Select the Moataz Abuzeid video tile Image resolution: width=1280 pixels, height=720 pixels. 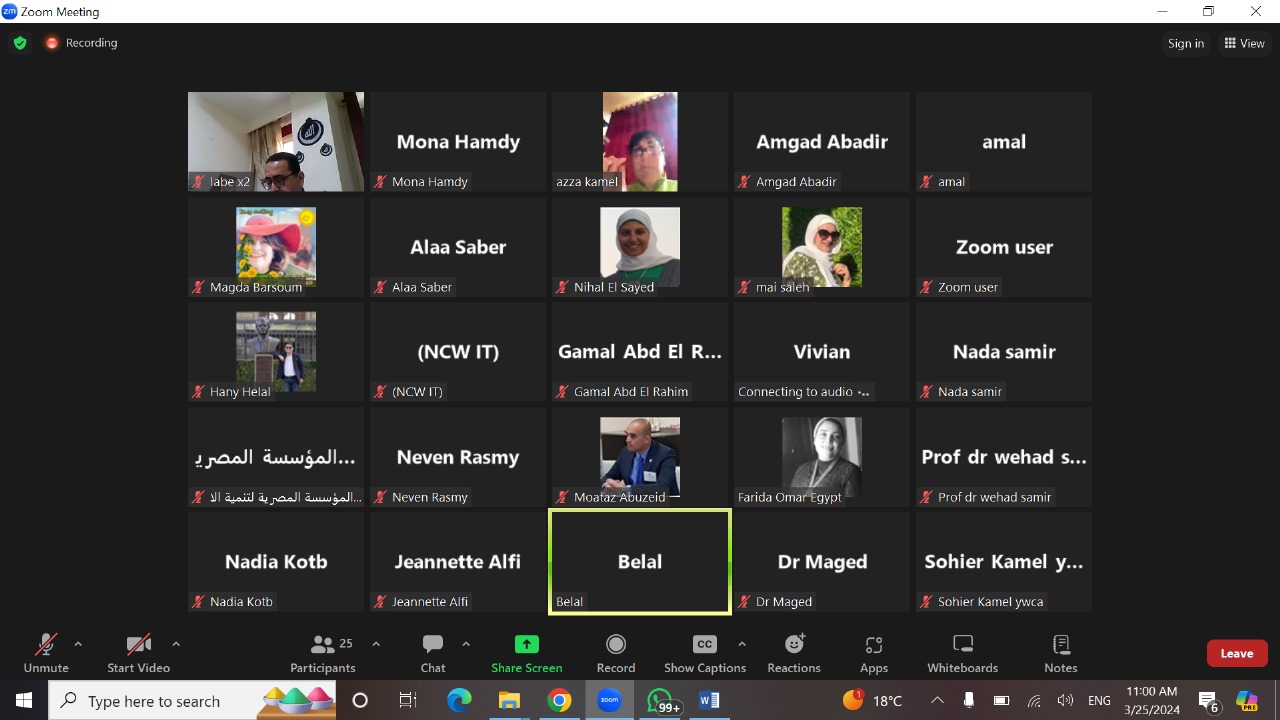640,456
